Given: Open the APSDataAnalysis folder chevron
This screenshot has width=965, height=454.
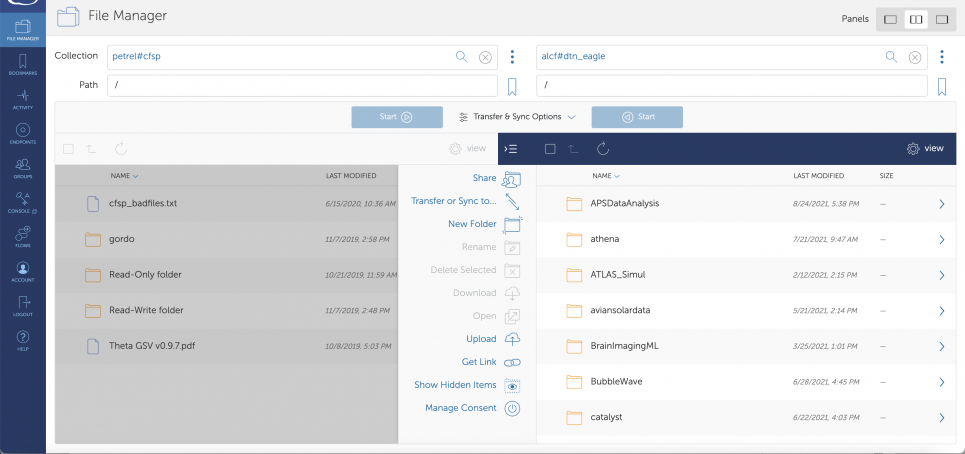Looking at the screenshot, I should 941,204.
